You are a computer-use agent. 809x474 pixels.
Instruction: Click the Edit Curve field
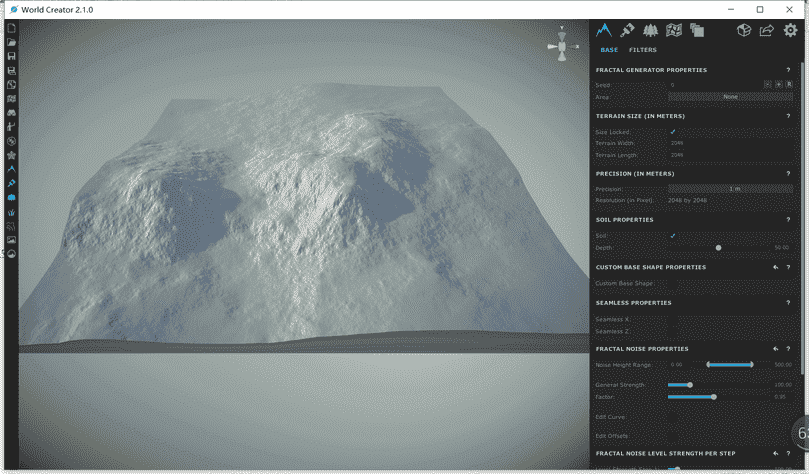pyautogui.click(x=673, y=417)
